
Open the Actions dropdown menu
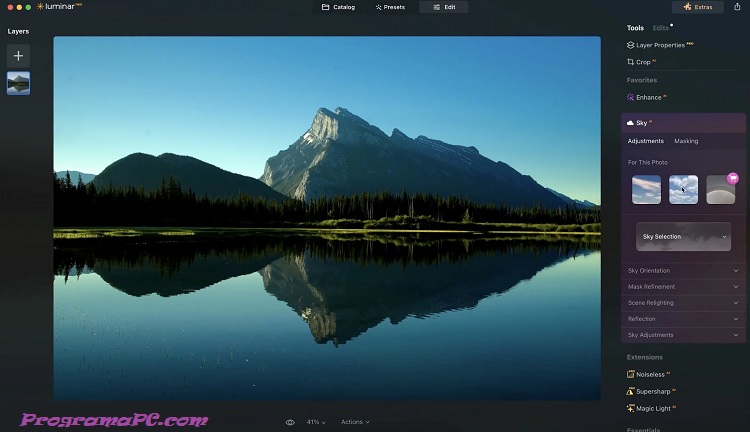tap(355, 422)
